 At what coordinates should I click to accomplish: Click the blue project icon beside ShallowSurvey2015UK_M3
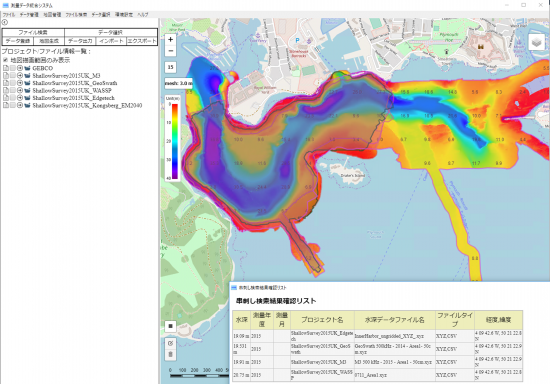click(27, 75)
